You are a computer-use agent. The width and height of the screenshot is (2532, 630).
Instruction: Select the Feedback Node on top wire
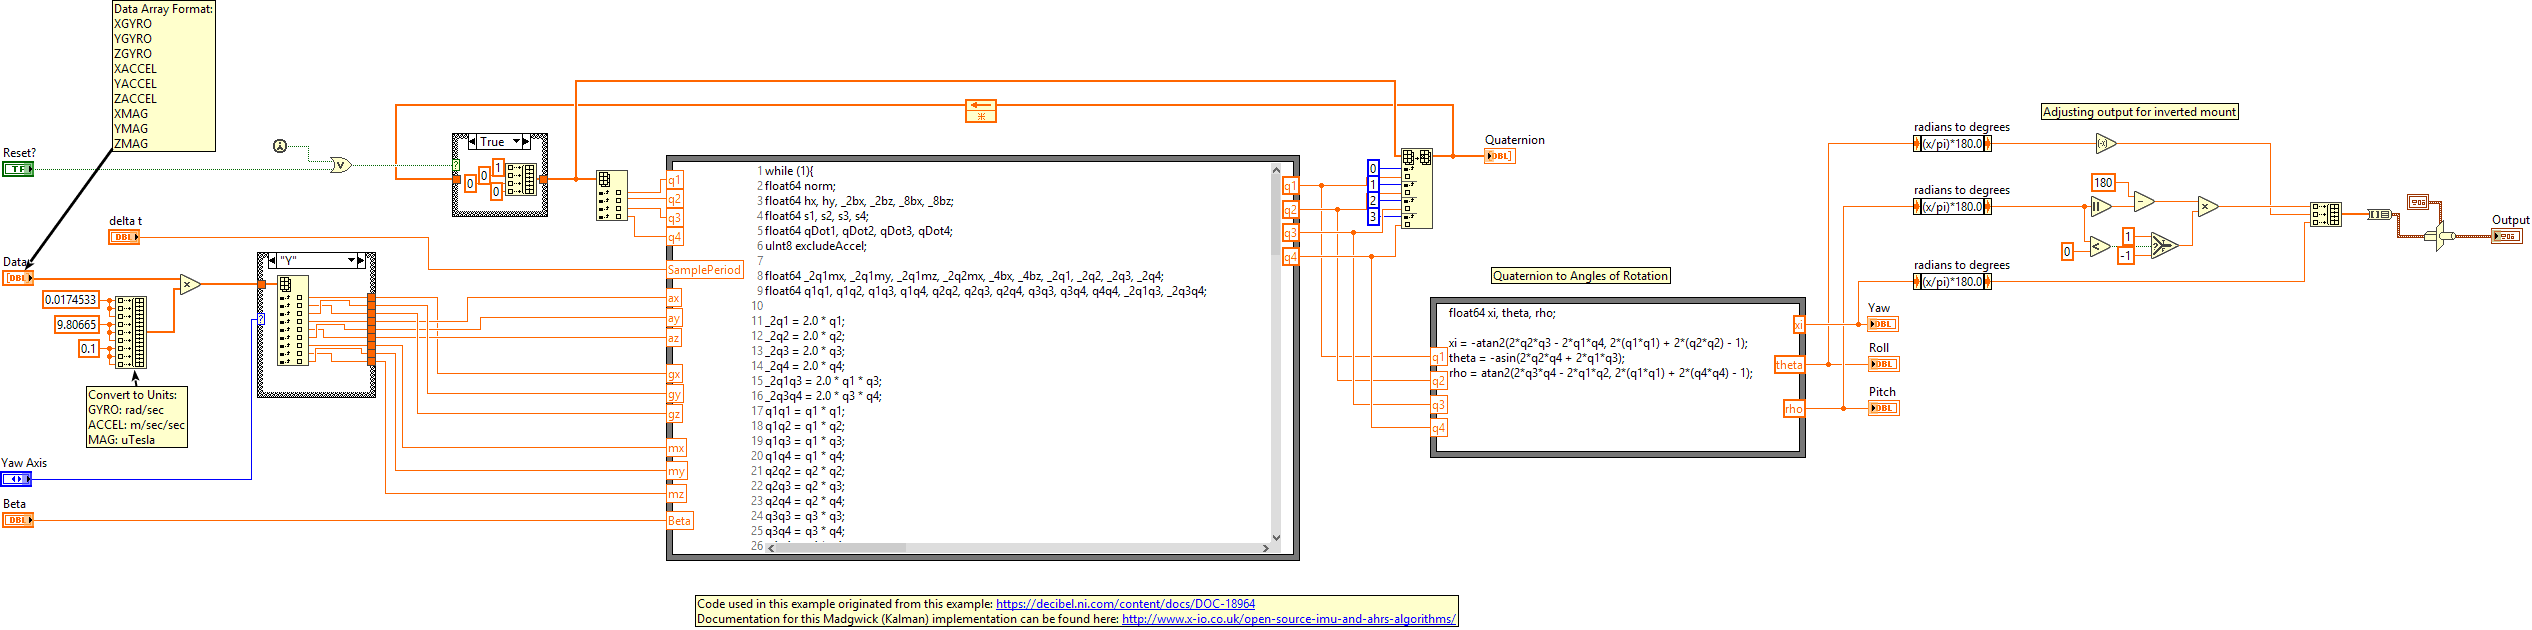(x=981, y=110)
